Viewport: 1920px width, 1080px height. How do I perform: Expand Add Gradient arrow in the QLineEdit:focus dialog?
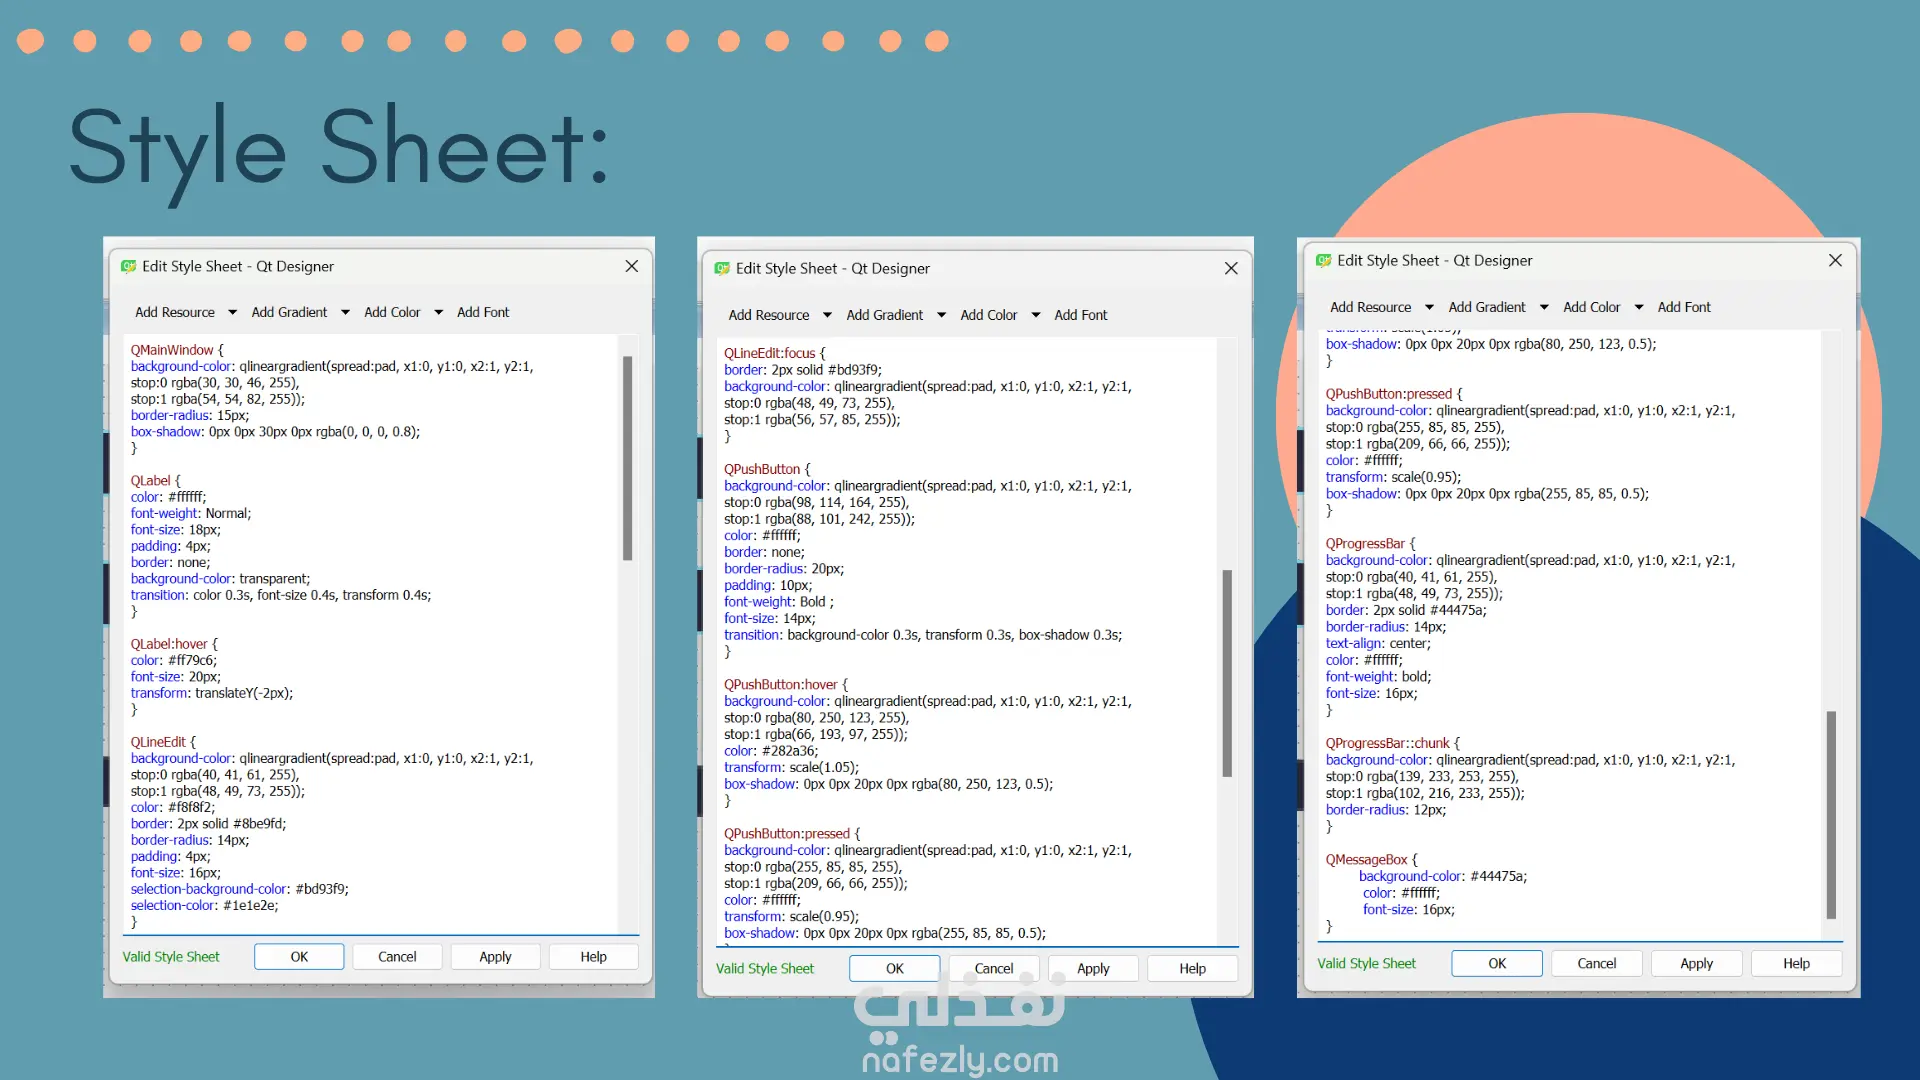click(x=941, y=315)
